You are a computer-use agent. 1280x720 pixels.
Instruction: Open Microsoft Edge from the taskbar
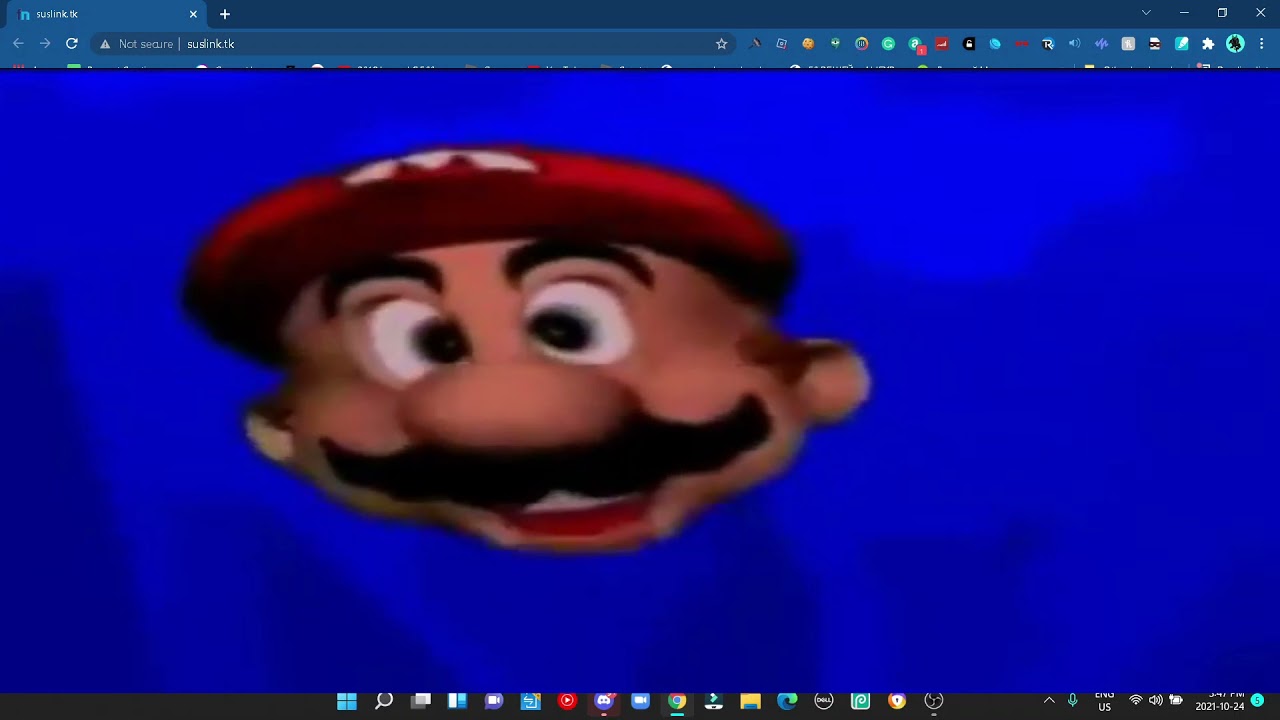(787, 701)
